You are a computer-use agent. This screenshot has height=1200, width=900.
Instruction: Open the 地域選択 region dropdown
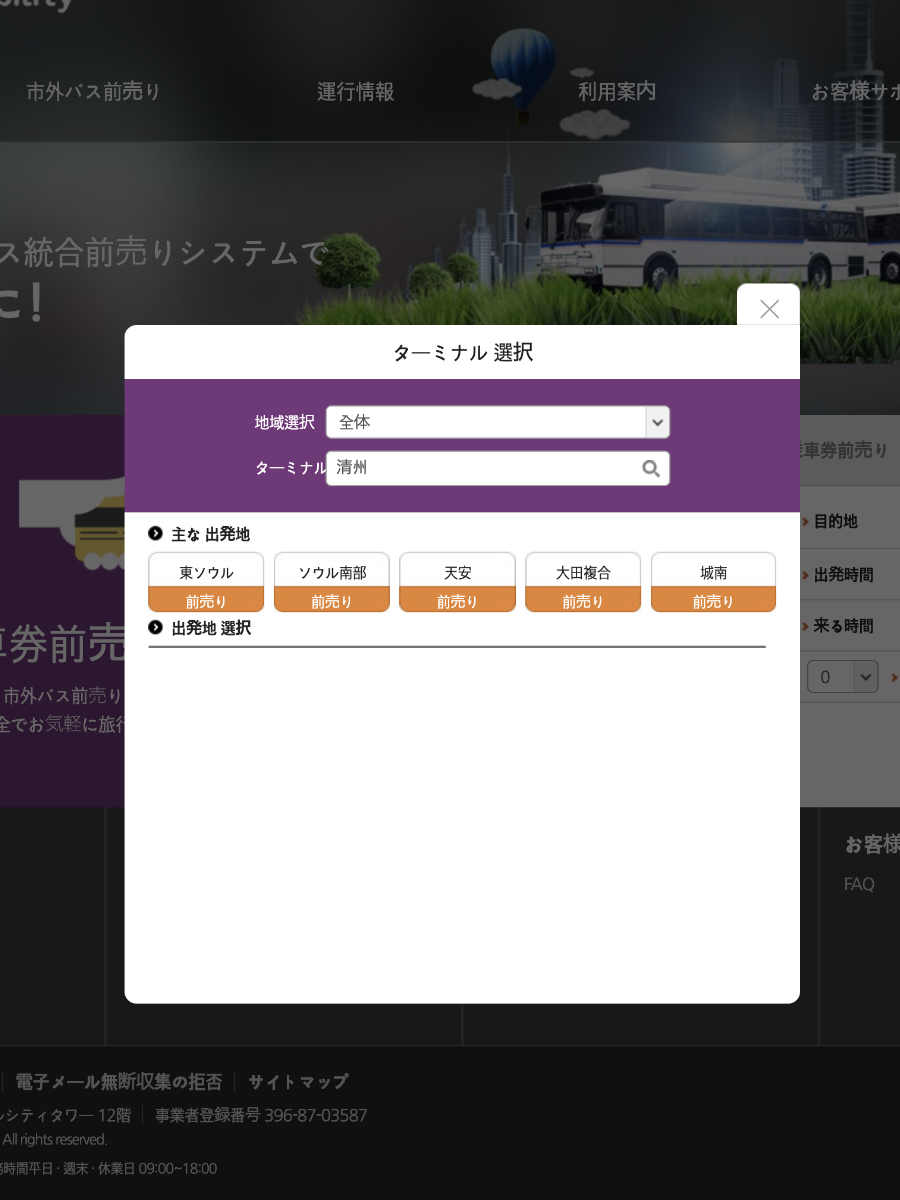(x=497, y=422)
